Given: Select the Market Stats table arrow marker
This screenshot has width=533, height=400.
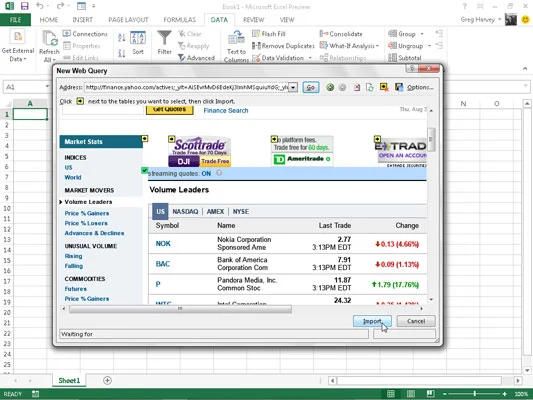Looking at the screenshot, I should click(145, 138).
